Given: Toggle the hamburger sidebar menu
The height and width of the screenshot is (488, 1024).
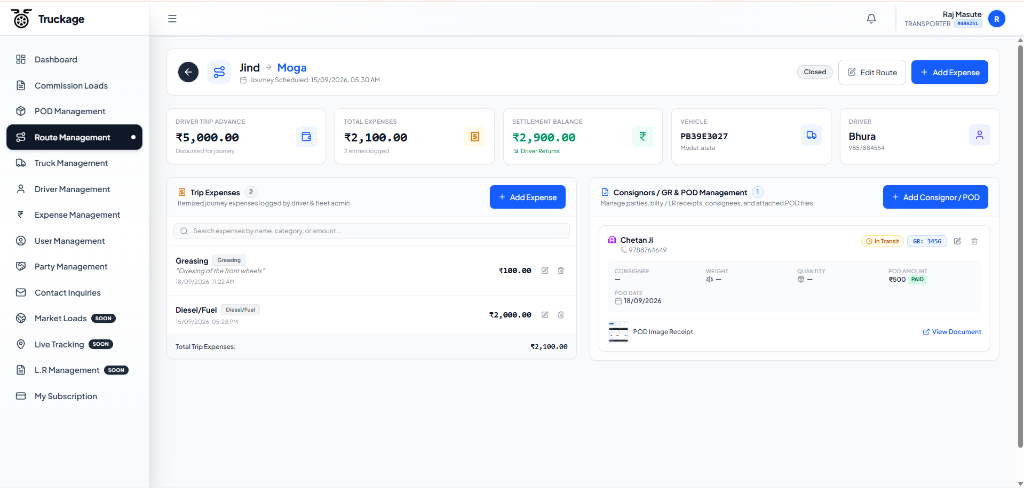Looking at the screenshot, I should click(172, 19).
